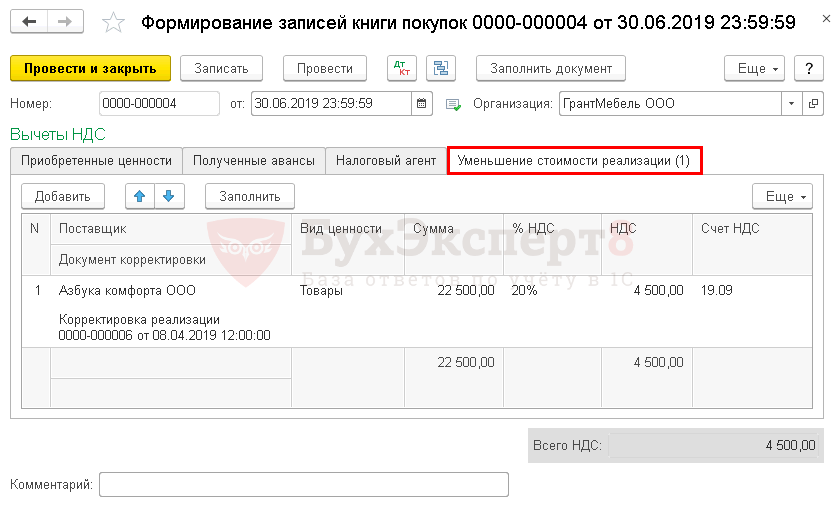Switch to Приобретенные ценности tab
The height and width of the screenshot is (506, 838).
tap(96, 161)
